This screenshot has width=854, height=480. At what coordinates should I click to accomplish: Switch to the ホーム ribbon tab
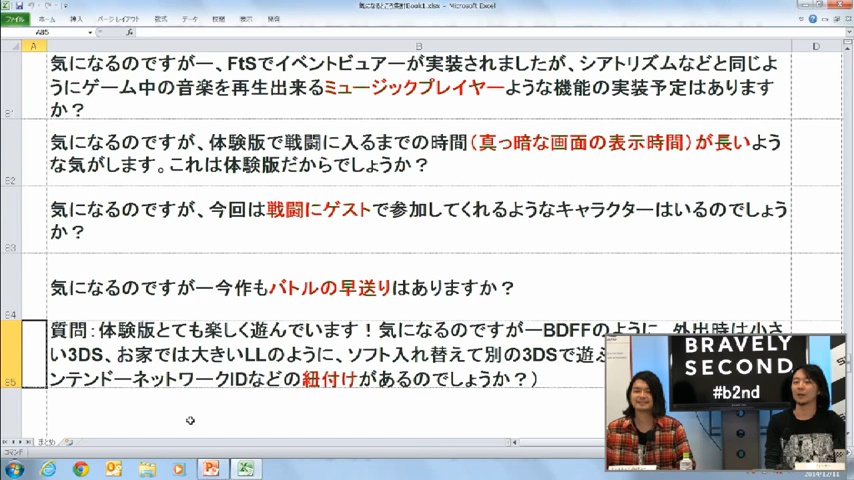coord(47,19)
